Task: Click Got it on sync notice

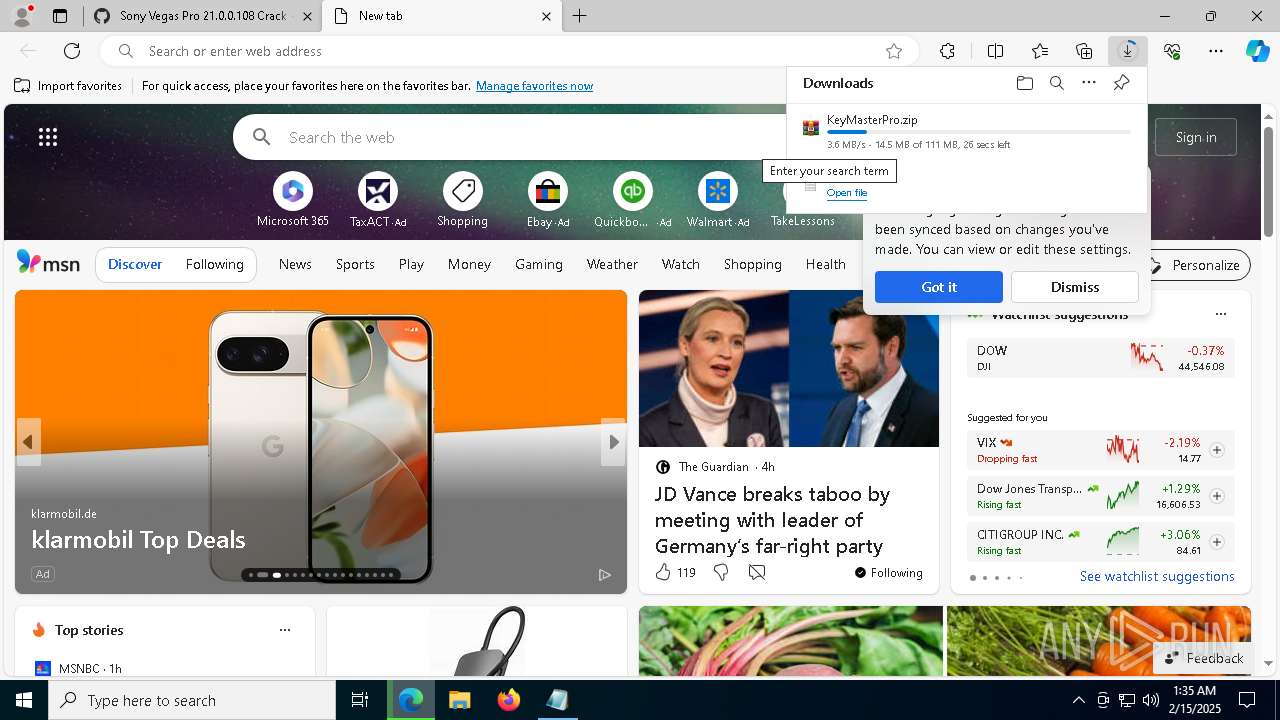Action: coord(938,287)
